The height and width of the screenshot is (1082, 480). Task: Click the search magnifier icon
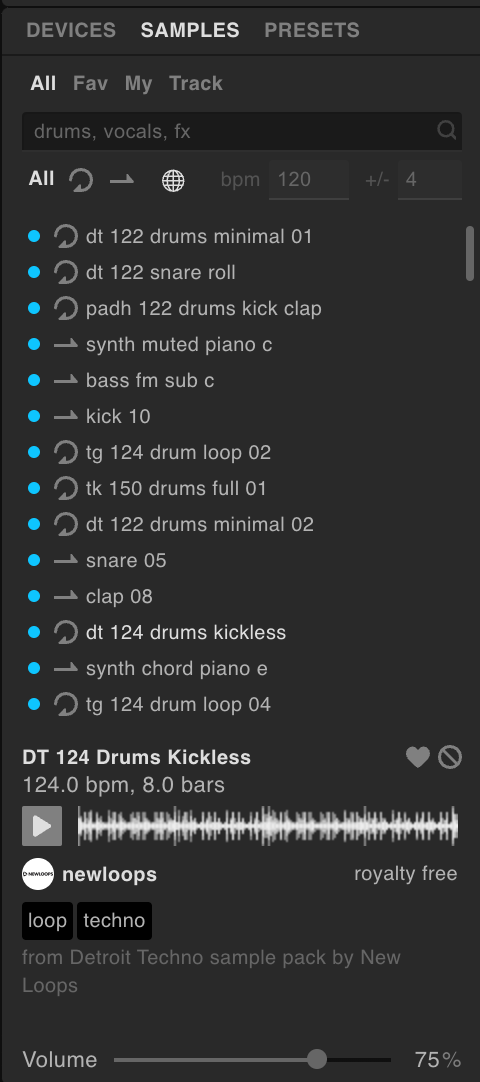447,130
